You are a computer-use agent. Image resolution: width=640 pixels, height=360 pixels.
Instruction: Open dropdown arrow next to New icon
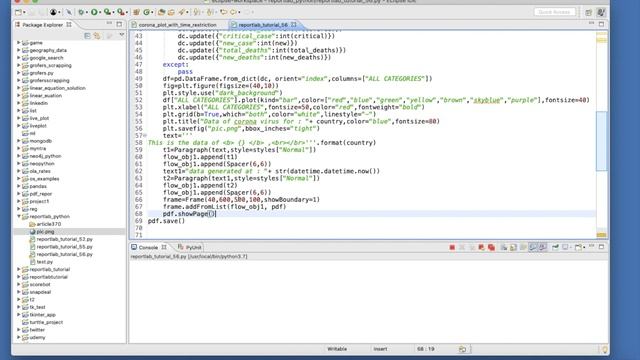(x=24, y=13)
